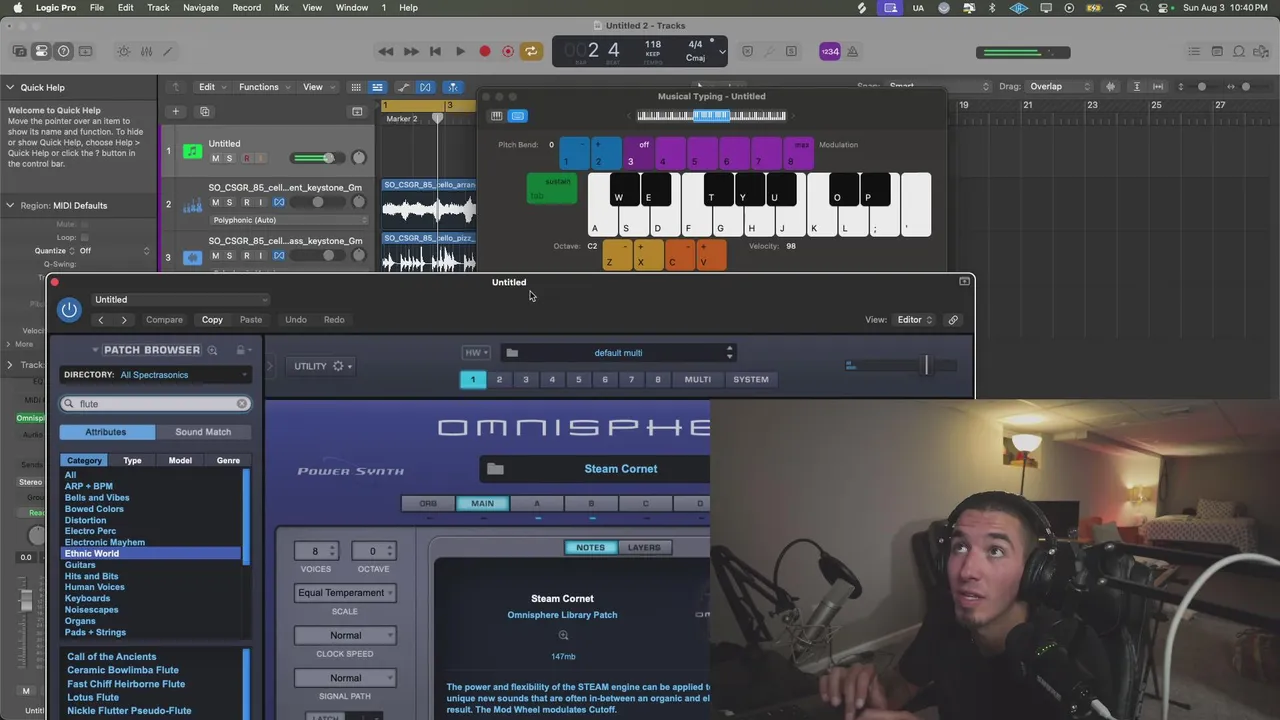Start playback with the Play button
Screen dimensions: 1280x720
[460, 51]
